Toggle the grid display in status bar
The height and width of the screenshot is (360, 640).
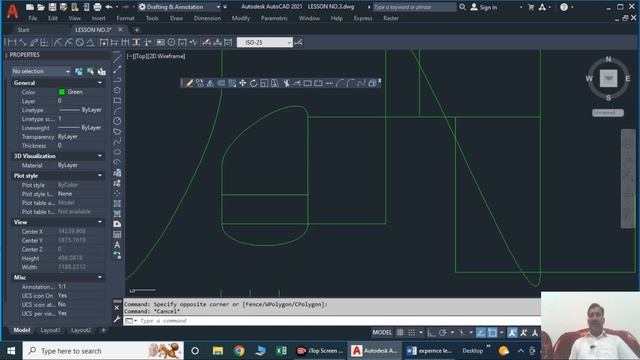pos(400,333)
